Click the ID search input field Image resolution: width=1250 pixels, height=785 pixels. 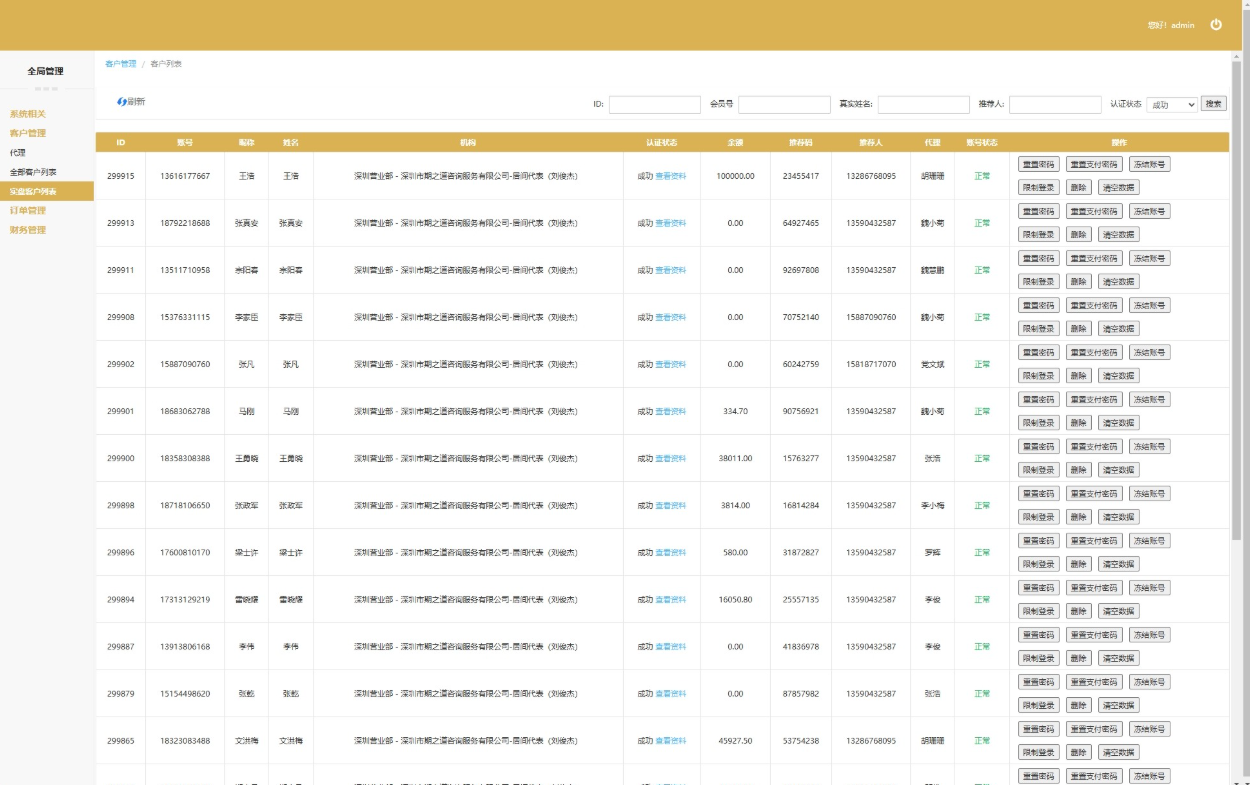[x=654, y=104]
